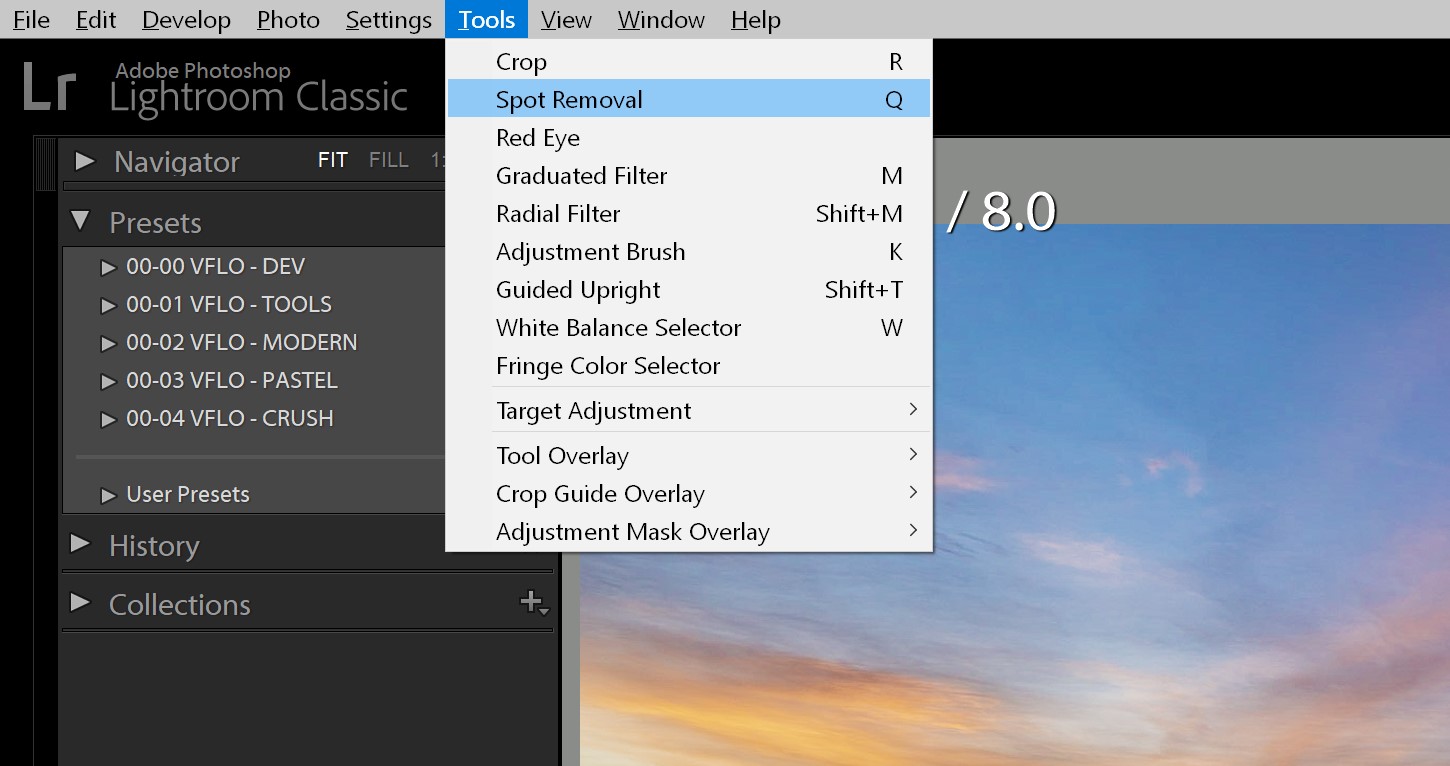Viewport: 1450px width, 766px height.
Task: Set Navigator zoom to FIT
Action: [332, 159]
